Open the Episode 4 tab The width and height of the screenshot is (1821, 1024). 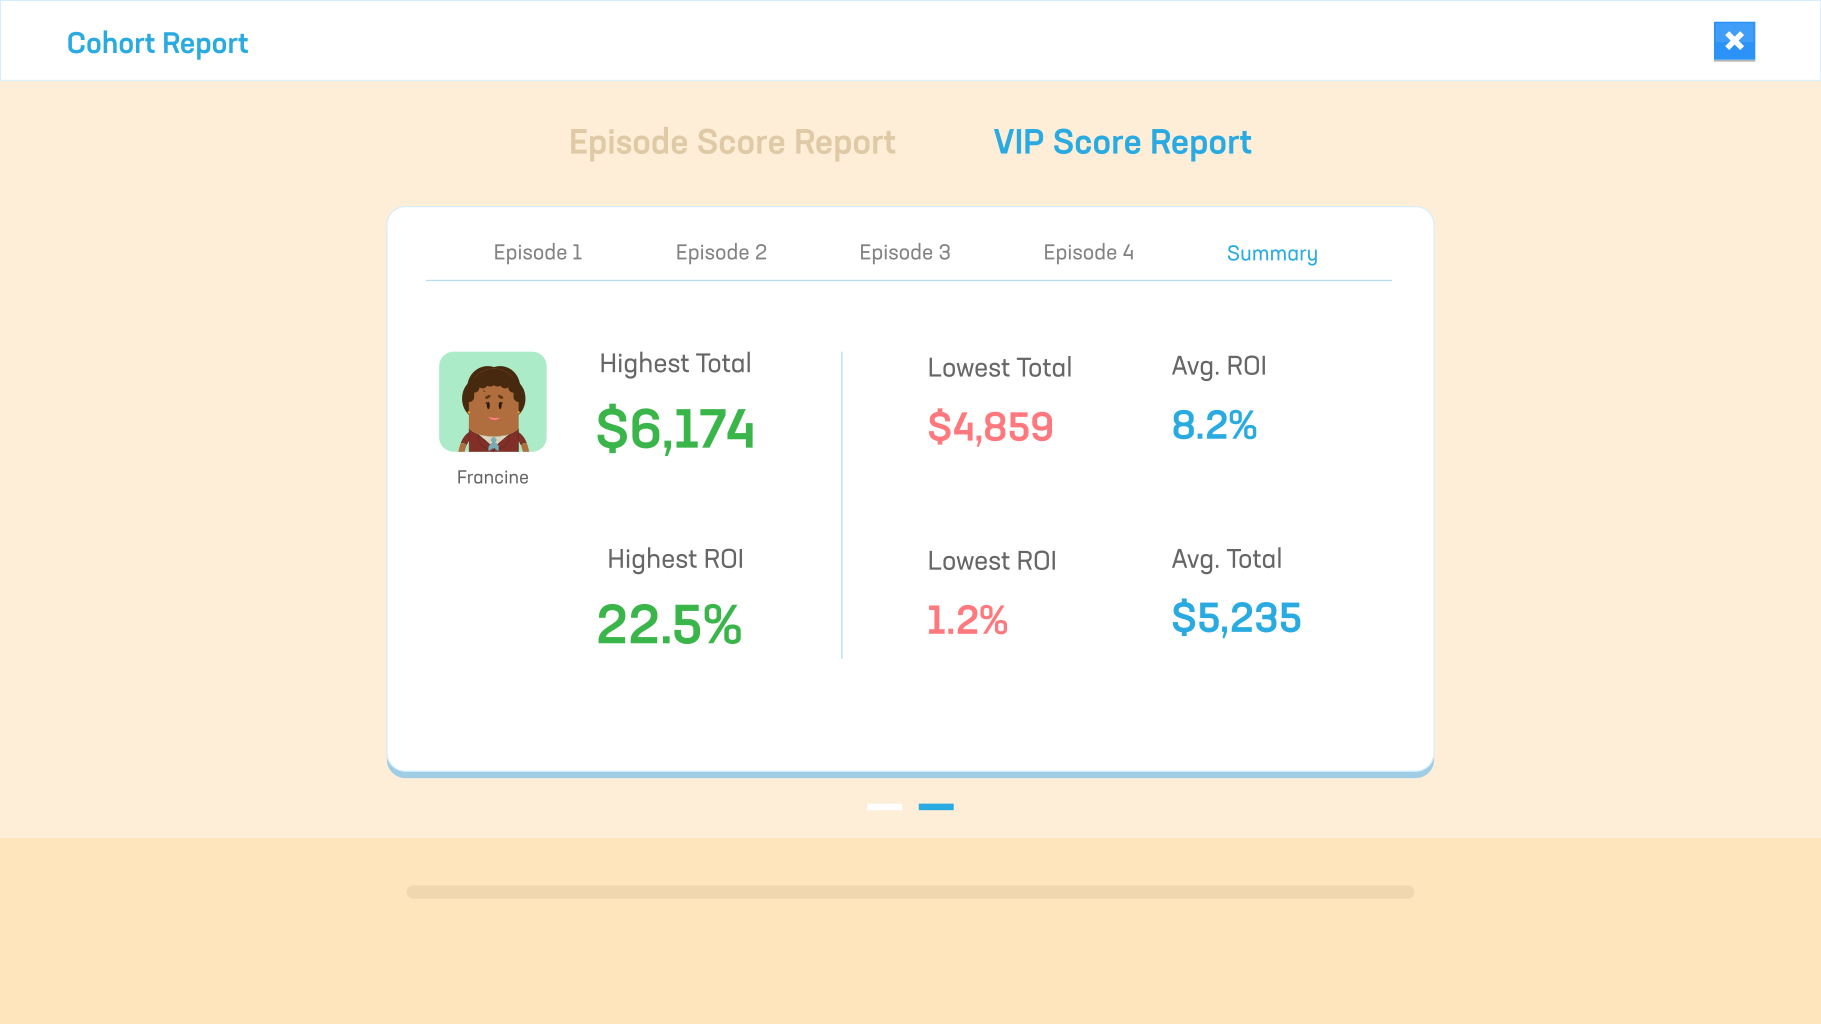click(1088, 252)
